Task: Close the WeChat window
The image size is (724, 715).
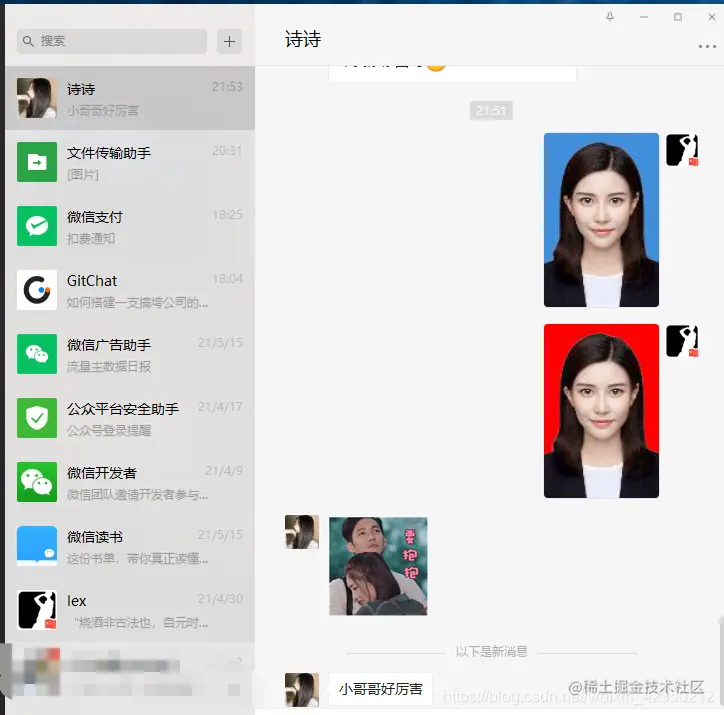Action: (x=712, y=17)
